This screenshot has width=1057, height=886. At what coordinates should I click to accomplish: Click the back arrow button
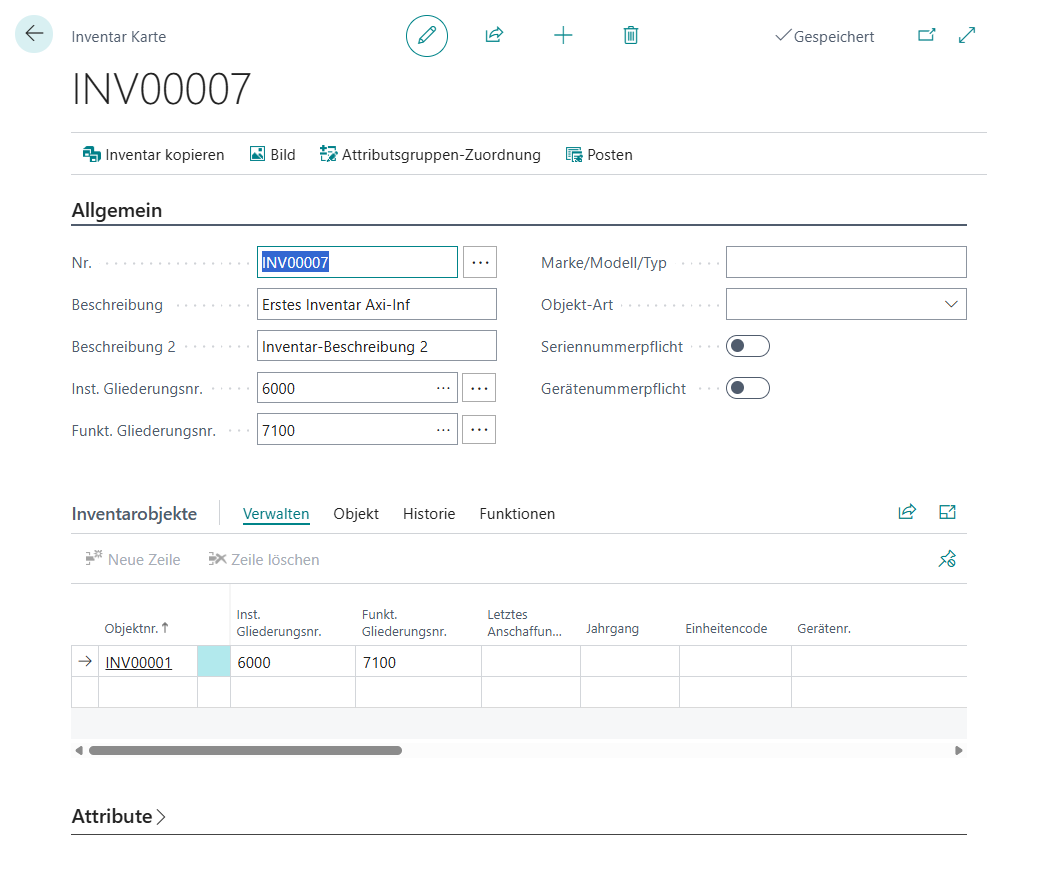(34, 34)
